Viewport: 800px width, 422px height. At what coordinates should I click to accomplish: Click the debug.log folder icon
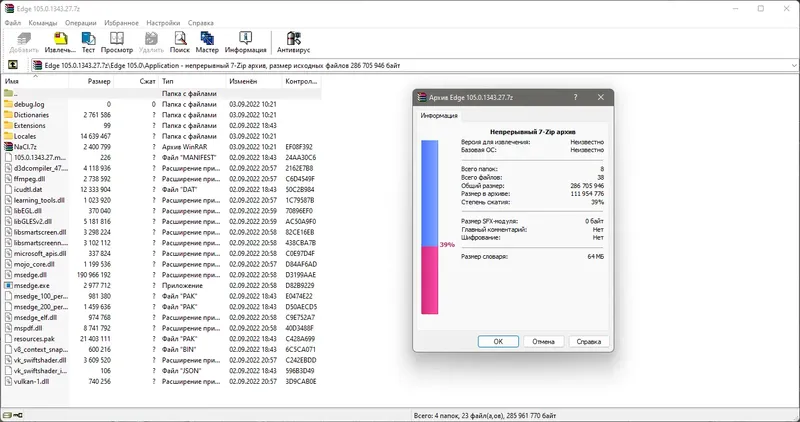[8, 104]
